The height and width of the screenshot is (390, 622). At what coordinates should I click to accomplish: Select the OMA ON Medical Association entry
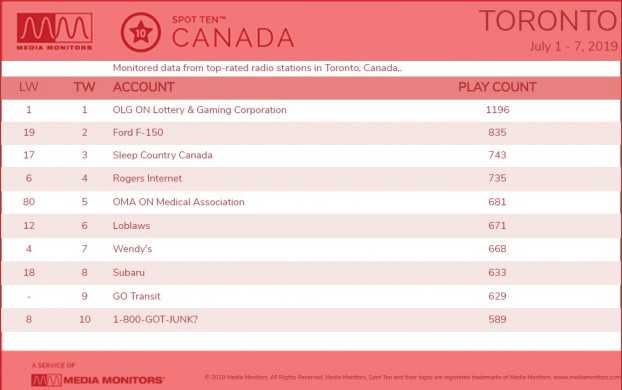179,202
